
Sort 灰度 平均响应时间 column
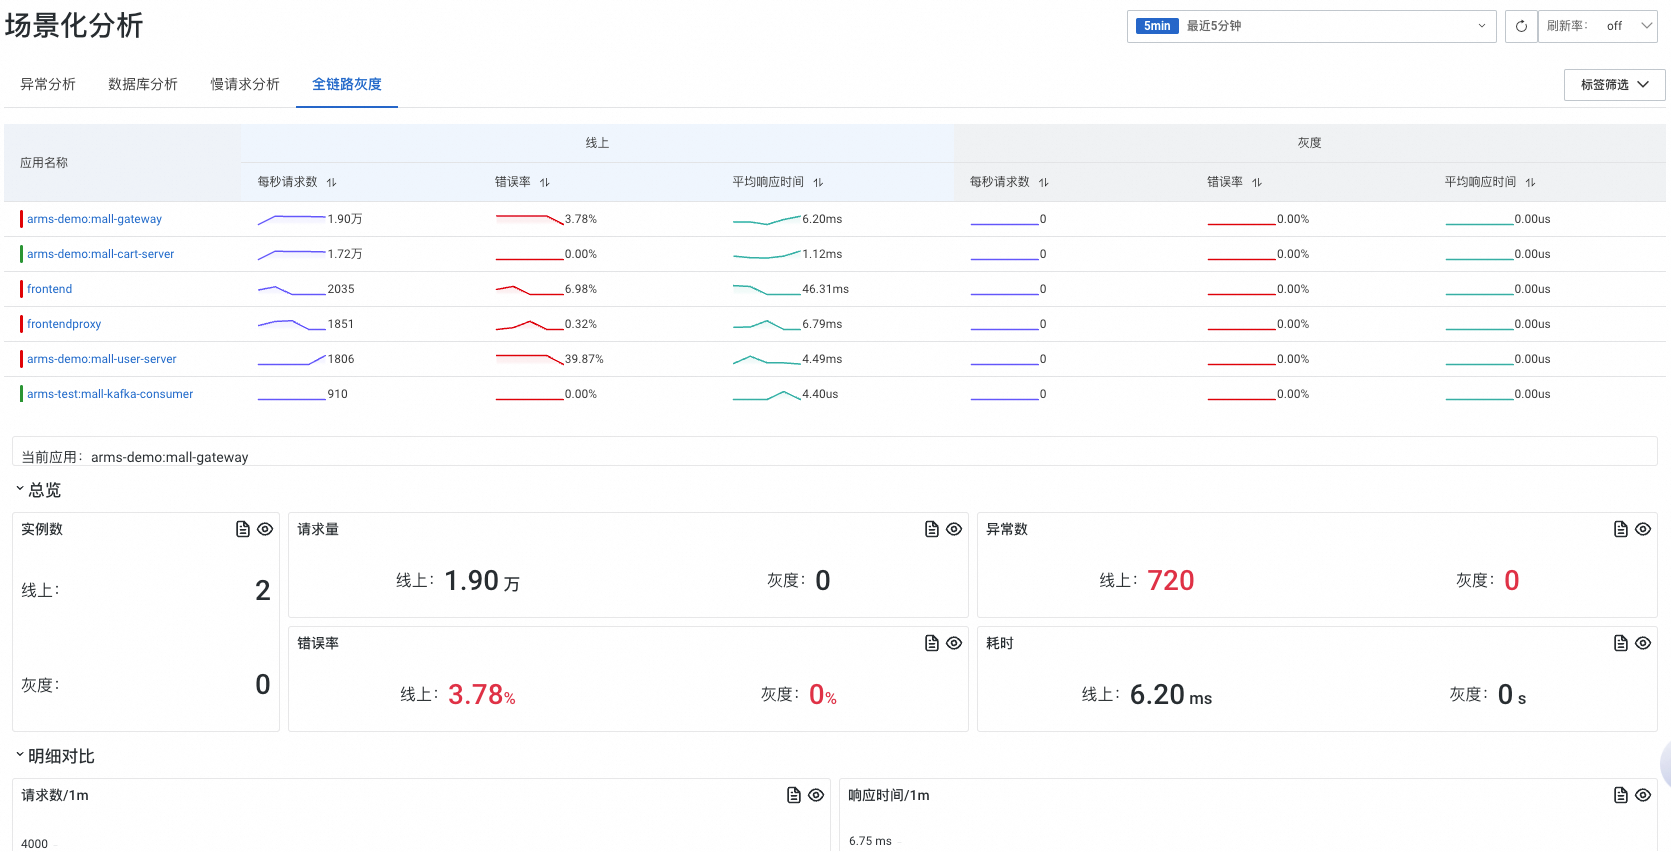pos(1530,182)
